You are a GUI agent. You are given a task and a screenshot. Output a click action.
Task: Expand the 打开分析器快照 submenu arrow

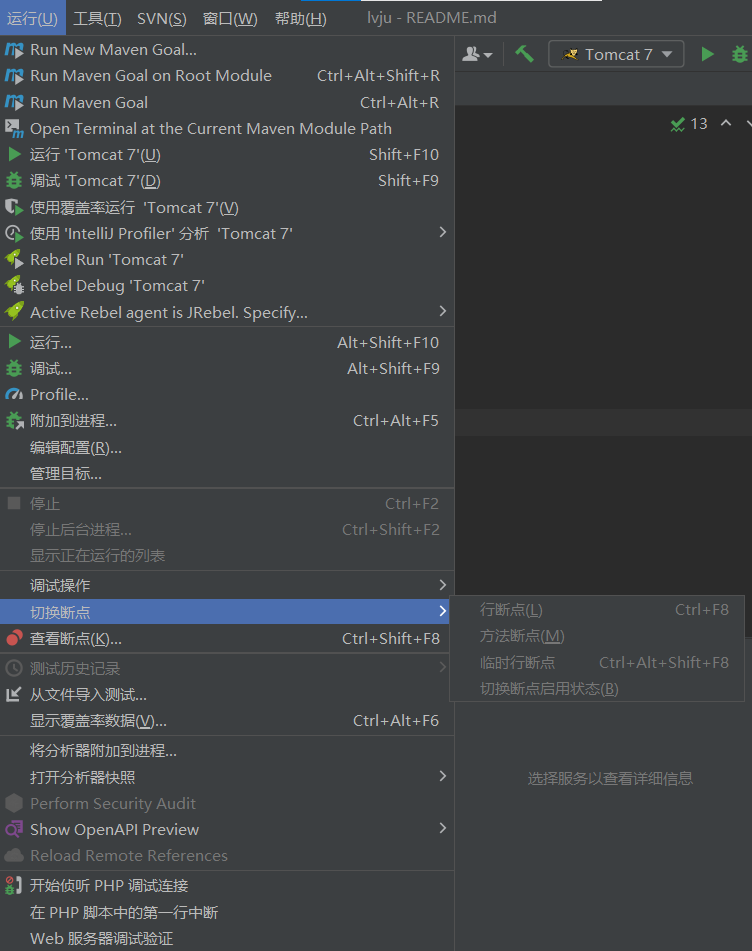tap(443, 776)
